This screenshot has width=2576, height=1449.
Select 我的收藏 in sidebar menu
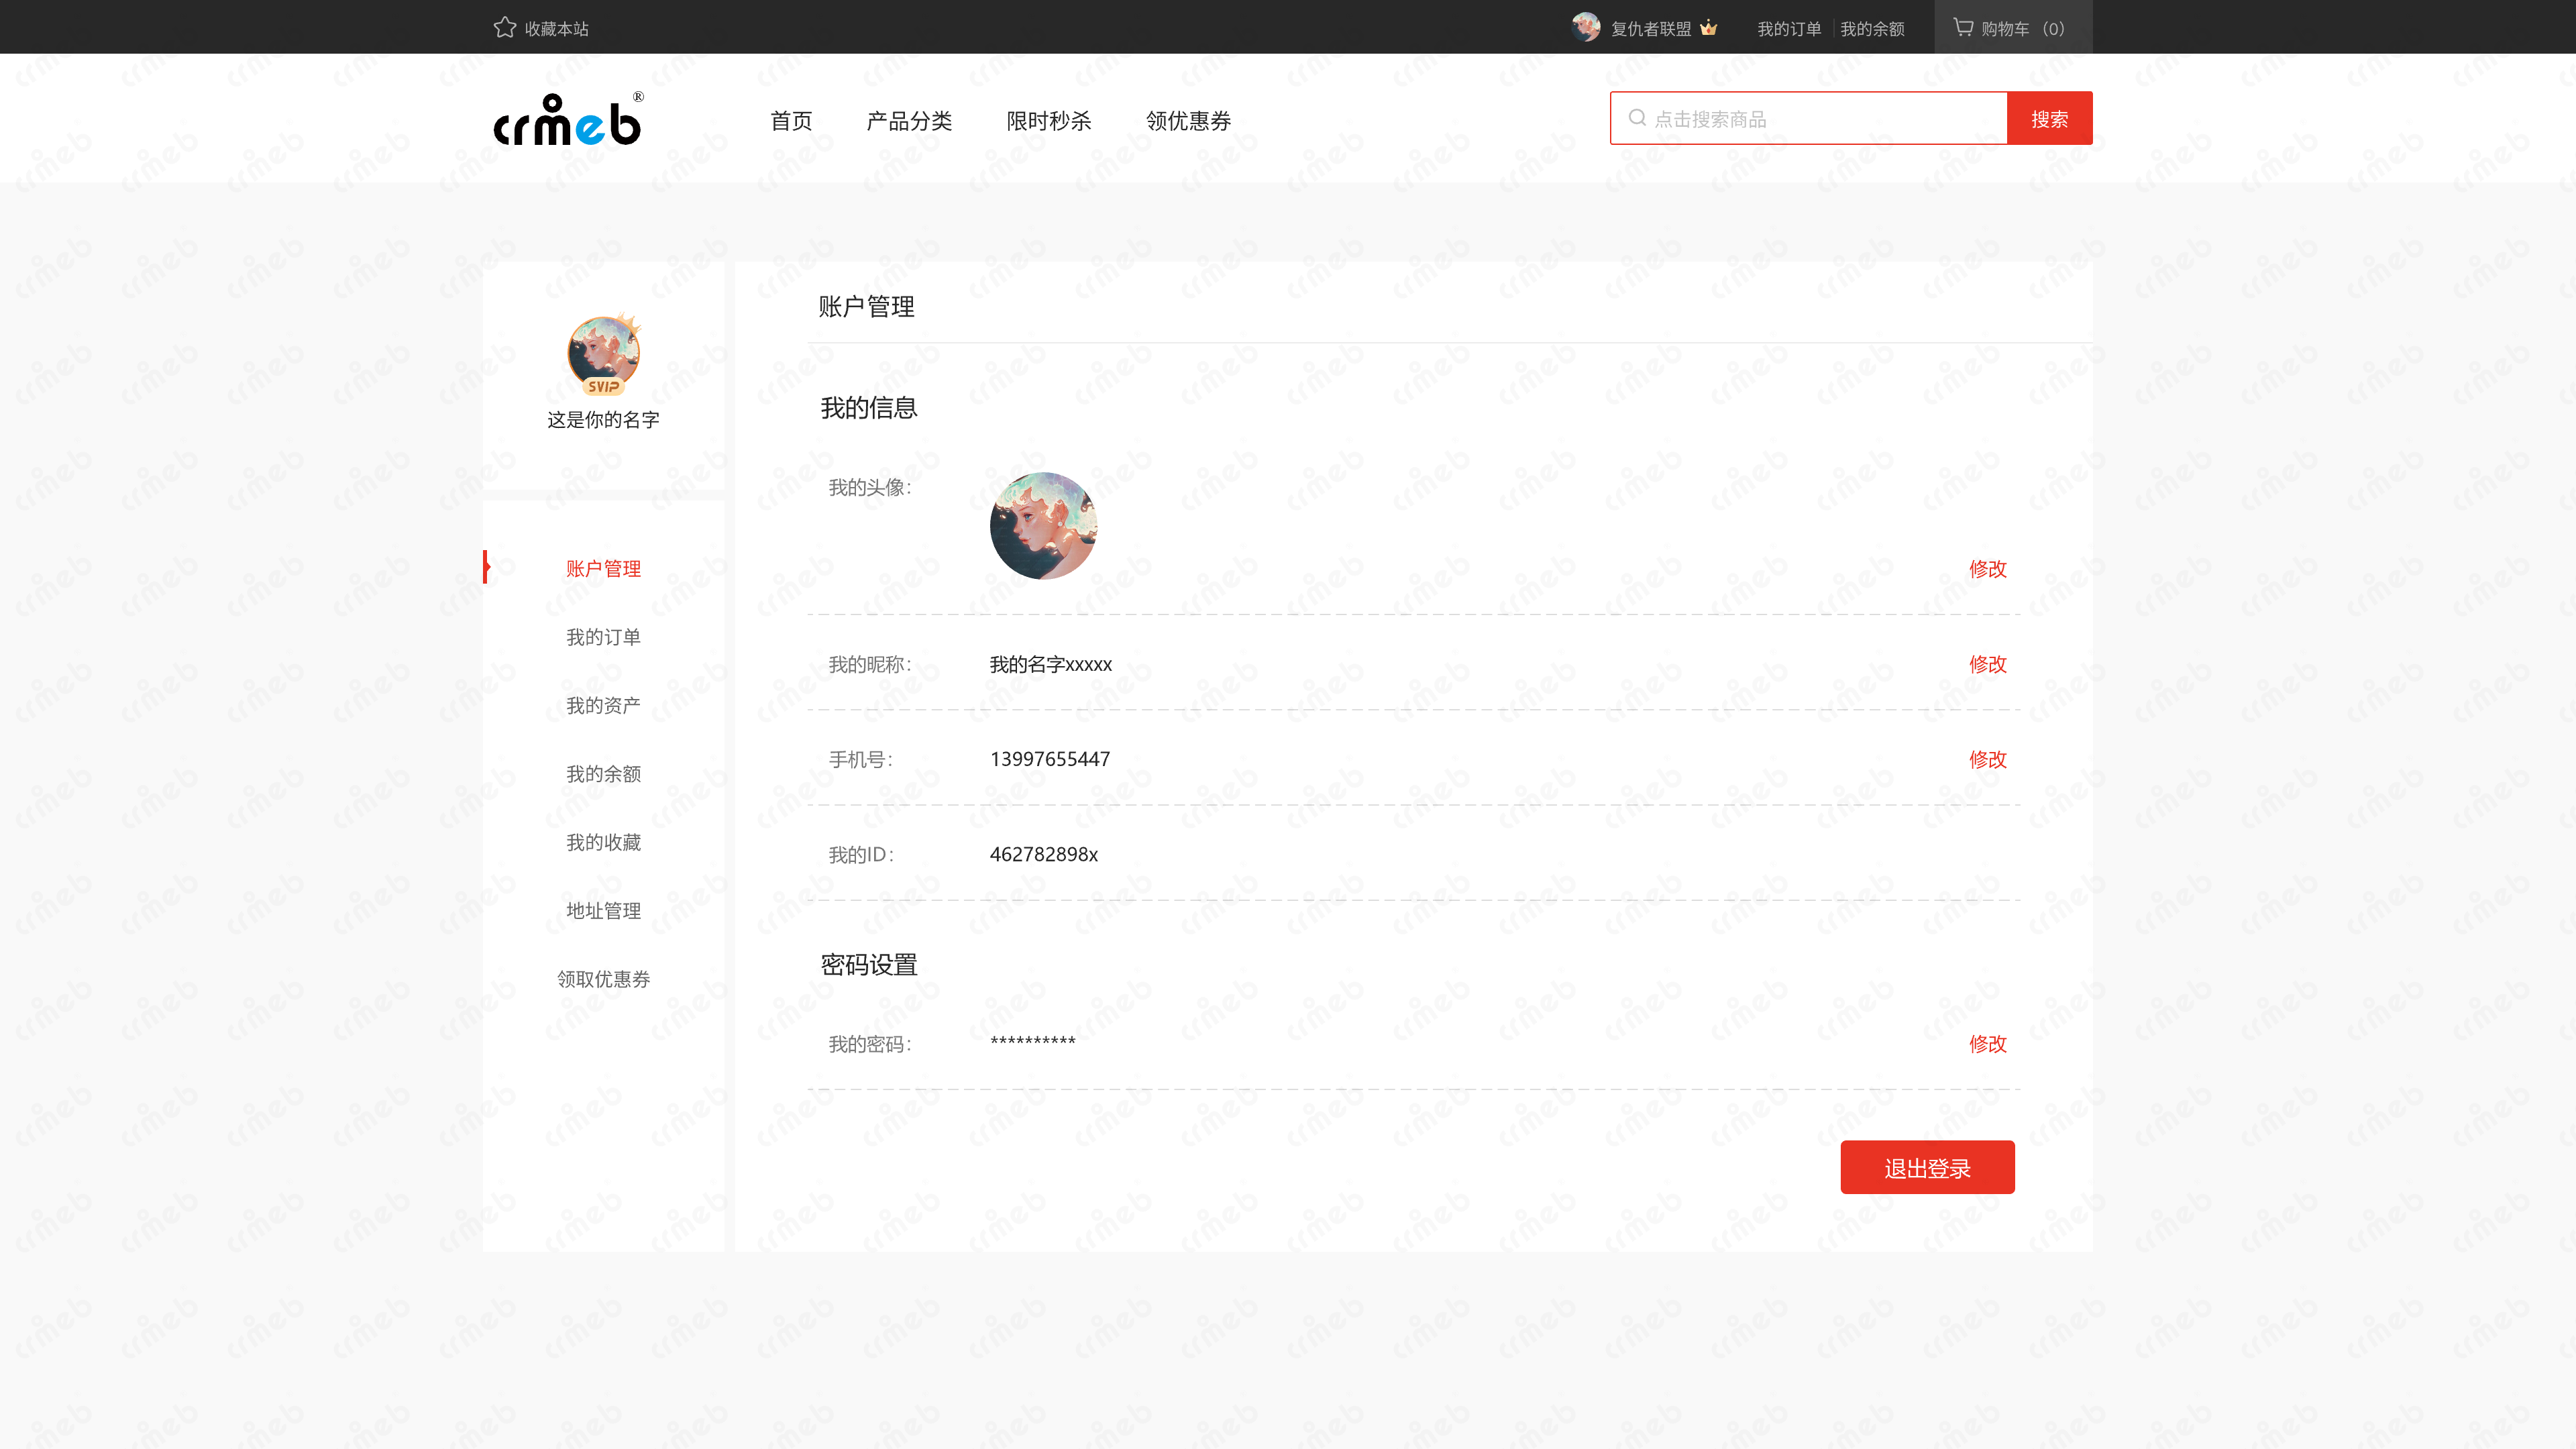pos(603,842)
